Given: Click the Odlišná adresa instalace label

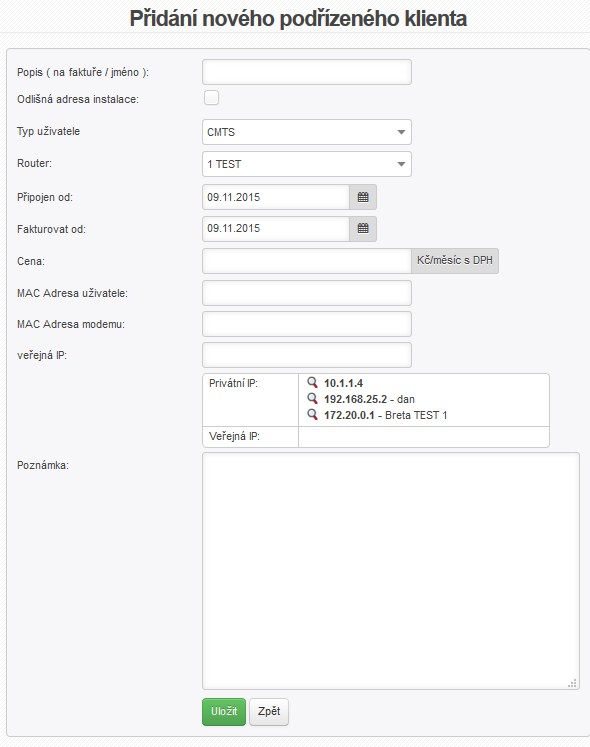Looking at the screenshot, I should click(78, 100).
